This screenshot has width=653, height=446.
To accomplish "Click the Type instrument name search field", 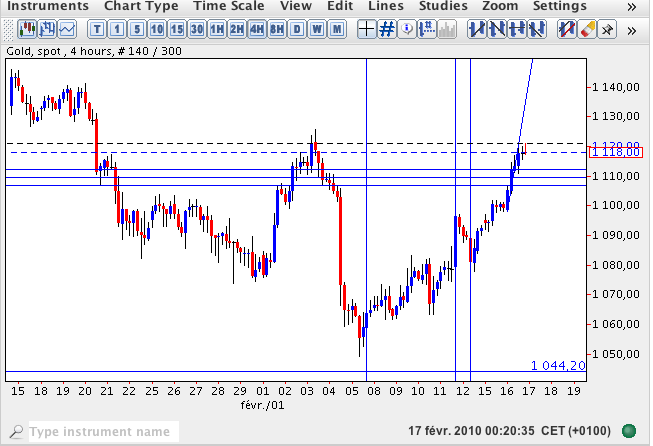I will point(100,432).
